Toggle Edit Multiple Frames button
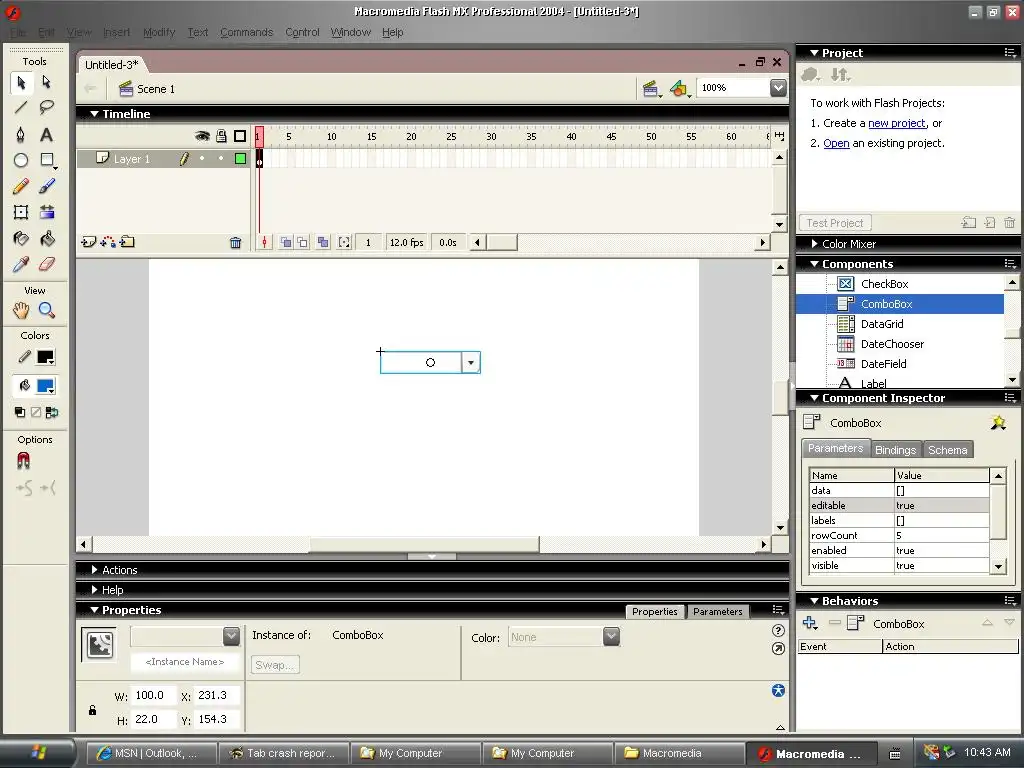 point(323,242)
